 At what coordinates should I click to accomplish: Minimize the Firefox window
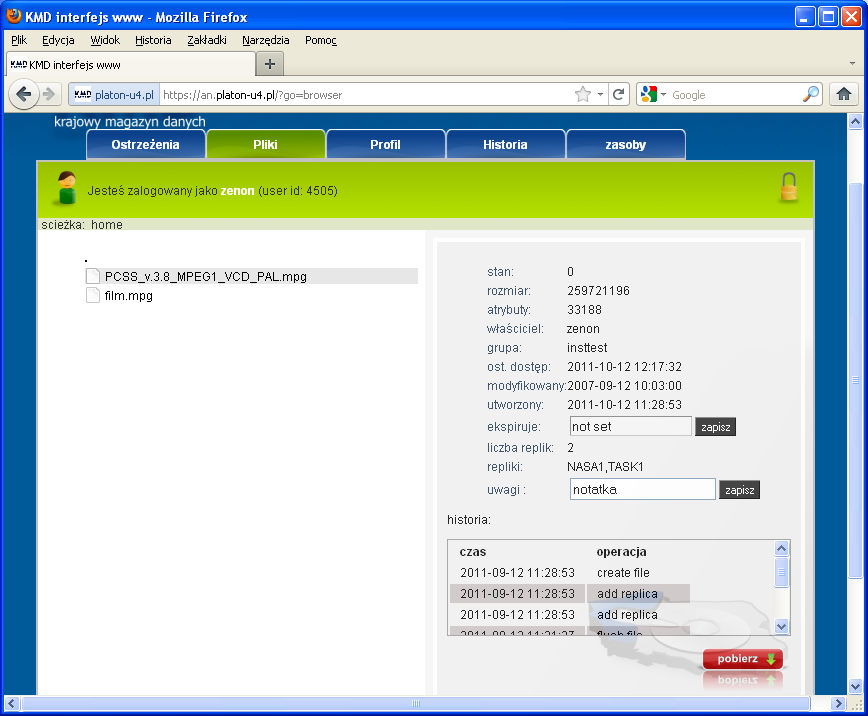click(805, 17)
